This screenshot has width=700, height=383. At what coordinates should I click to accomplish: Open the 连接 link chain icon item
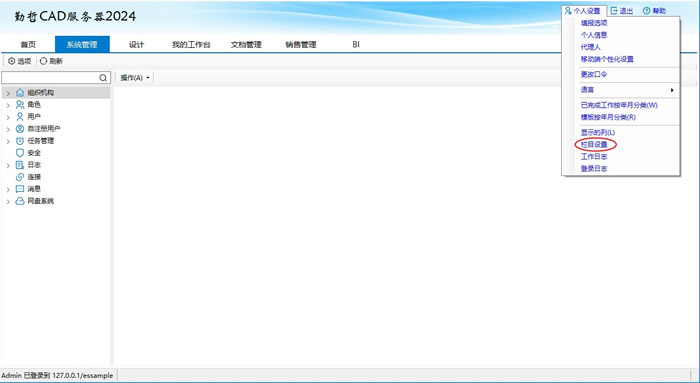(20, 177)
